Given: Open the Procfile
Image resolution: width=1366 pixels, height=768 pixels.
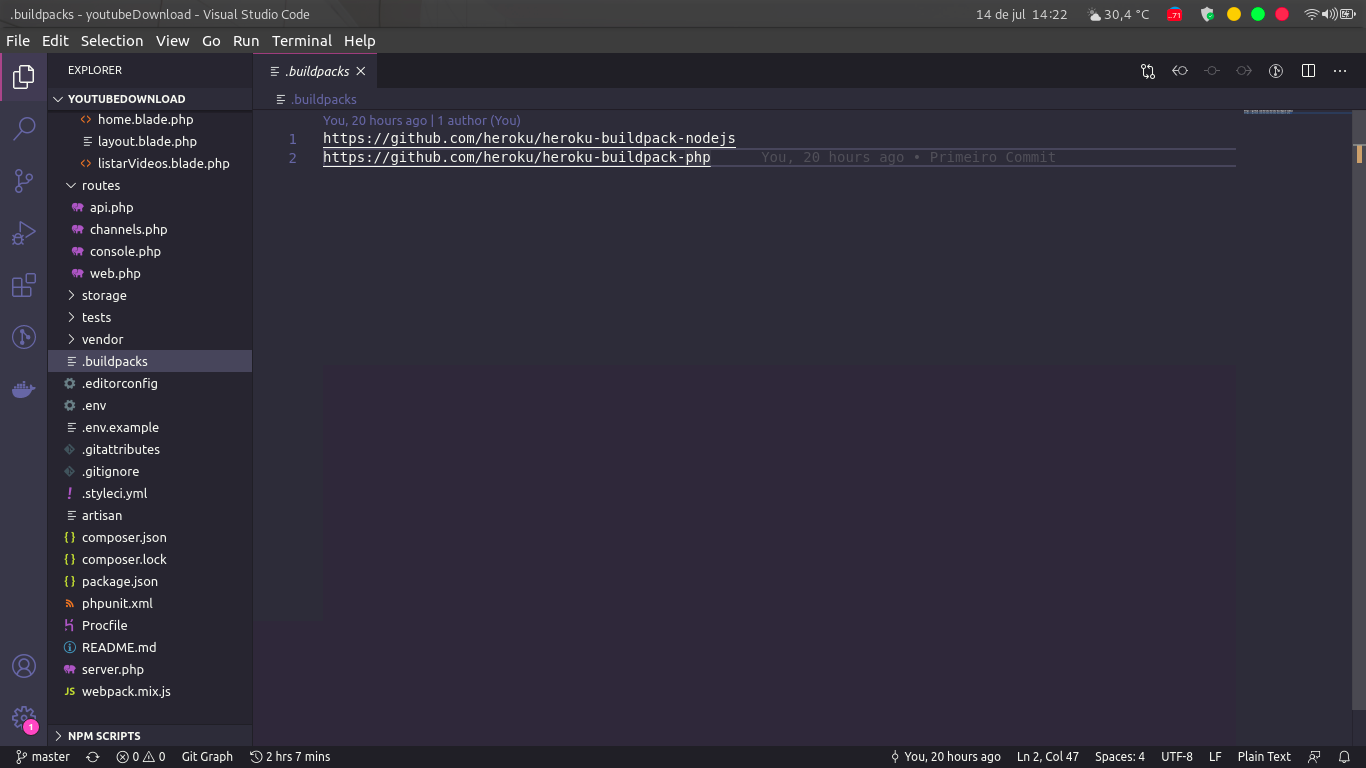Looking at the screenshot, I should pos(150,625).
